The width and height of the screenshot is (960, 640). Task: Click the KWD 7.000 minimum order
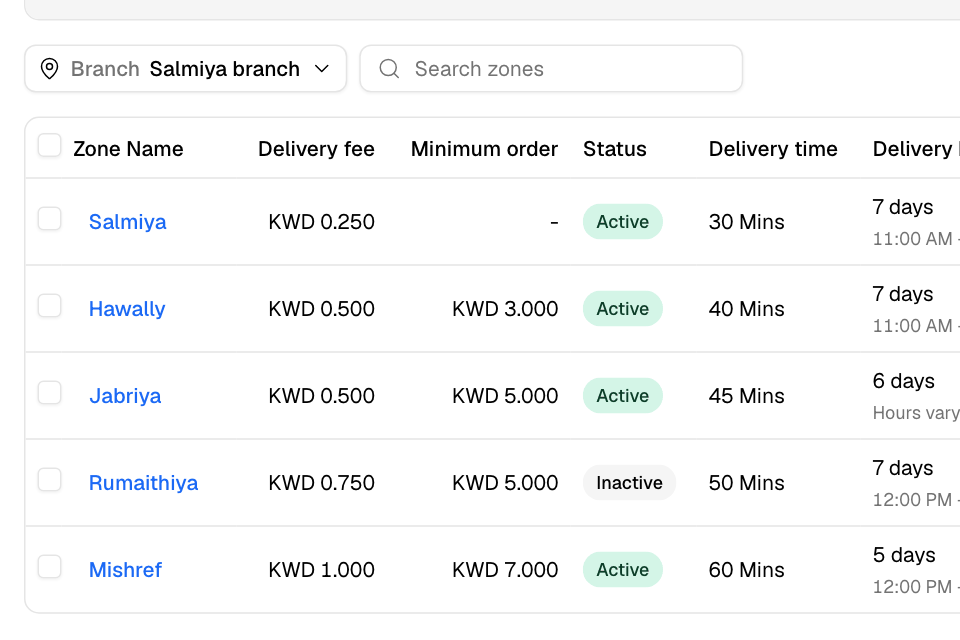click(505, 570)
